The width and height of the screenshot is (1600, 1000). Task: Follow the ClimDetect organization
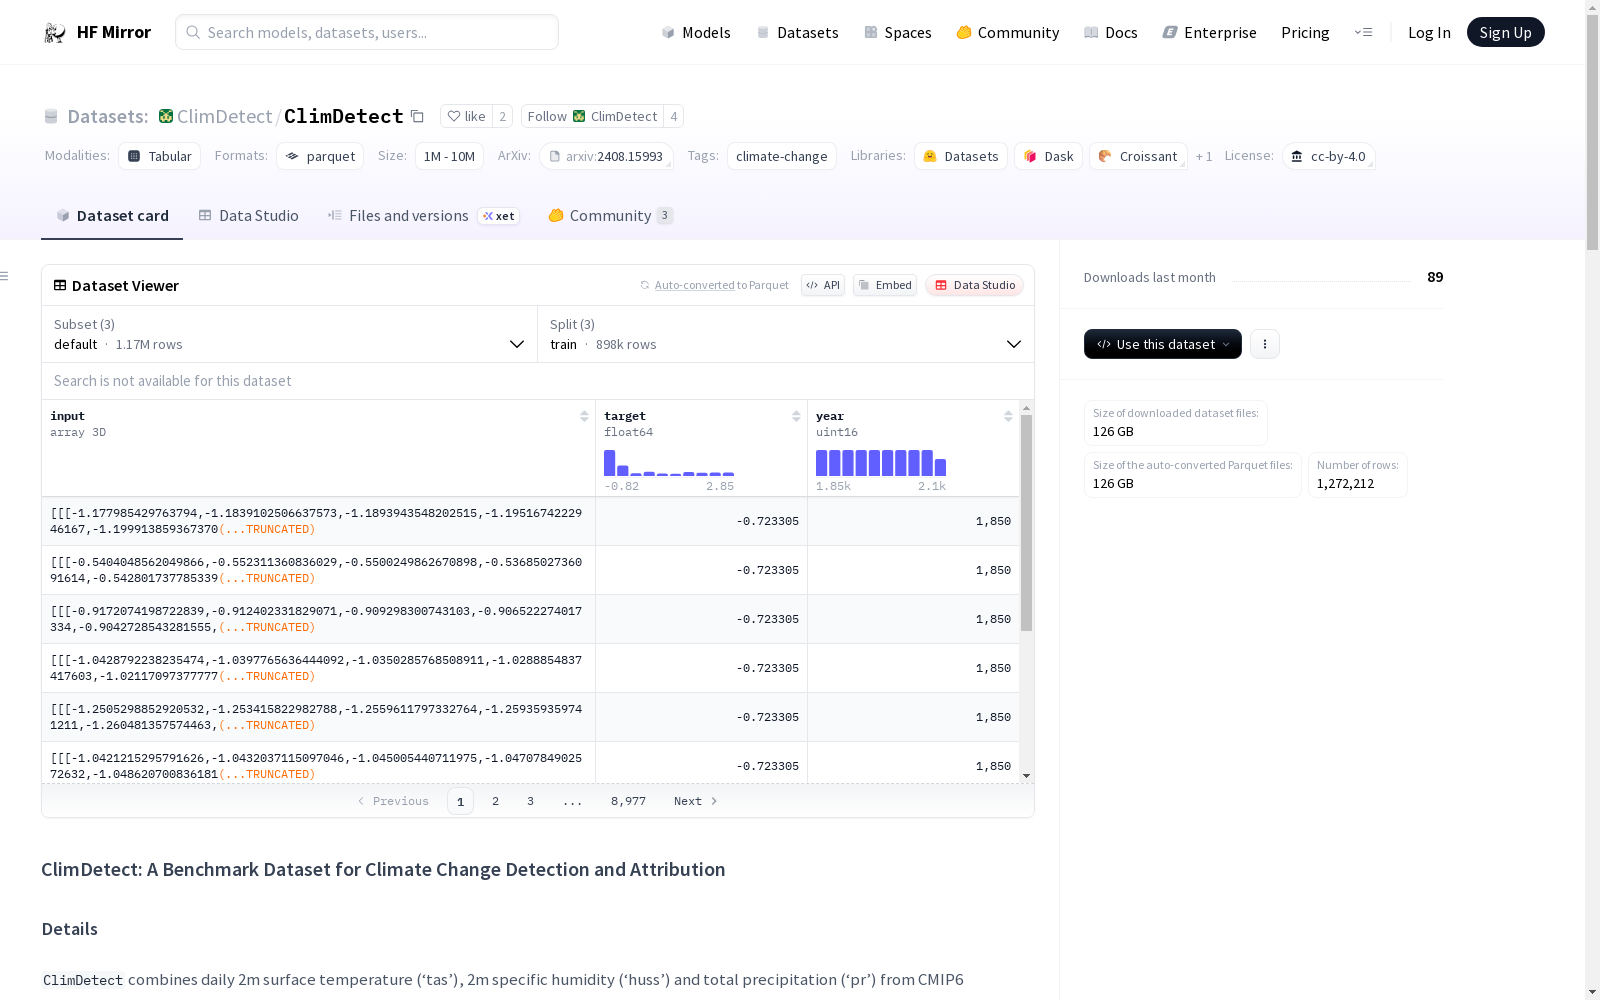tap(592, 117)
